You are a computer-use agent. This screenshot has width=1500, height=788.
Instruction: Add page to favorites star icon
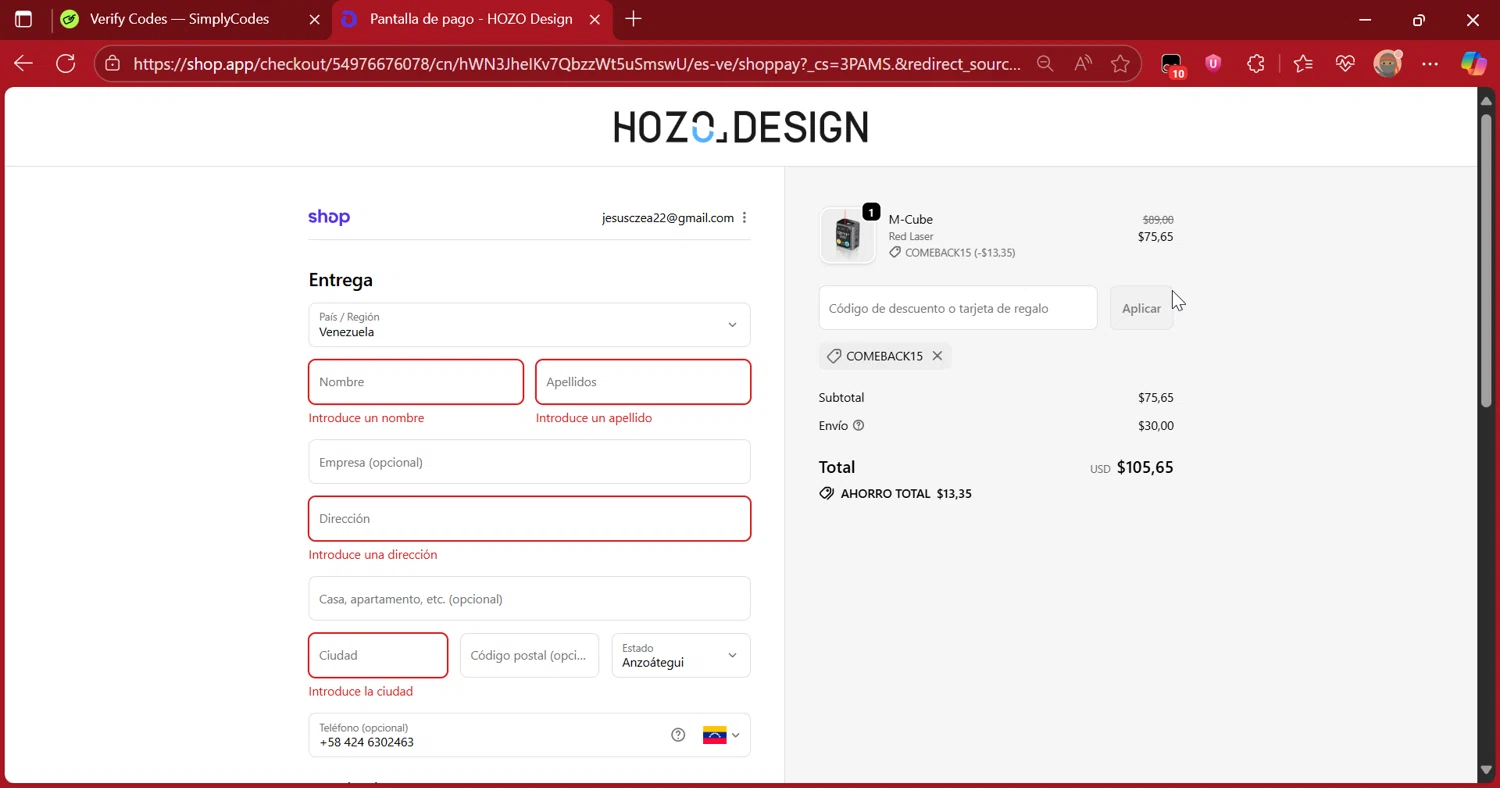coord(1120,64)
